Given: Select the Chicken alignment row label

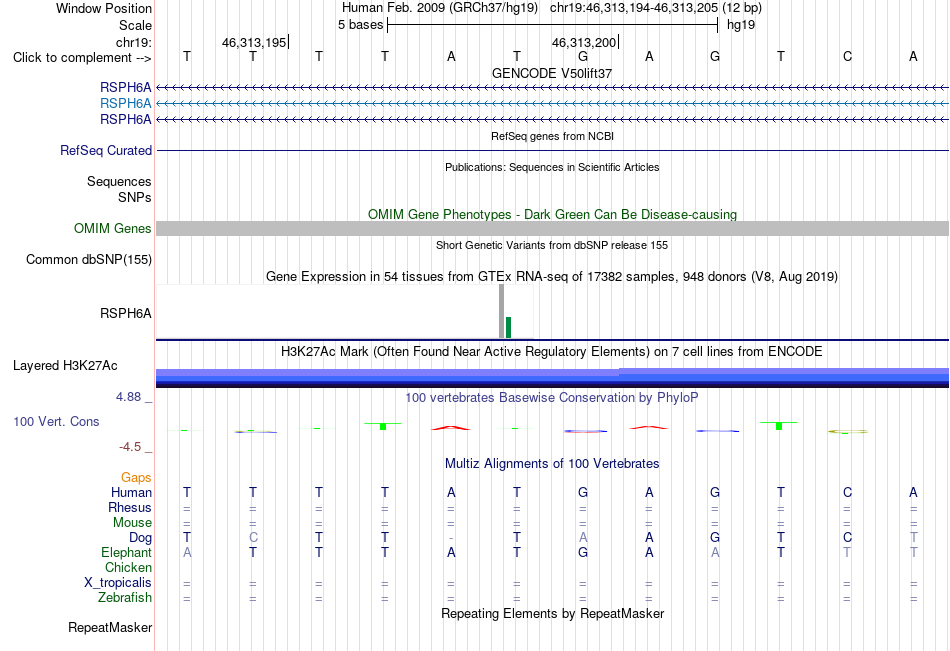Looking at the screenshot, I should (x=128, y=567).
